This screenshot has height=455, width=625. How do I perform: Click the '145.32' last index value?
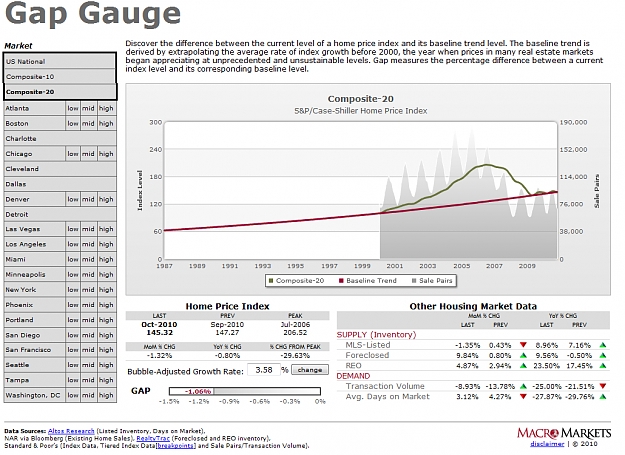click(x=159, y=333)
